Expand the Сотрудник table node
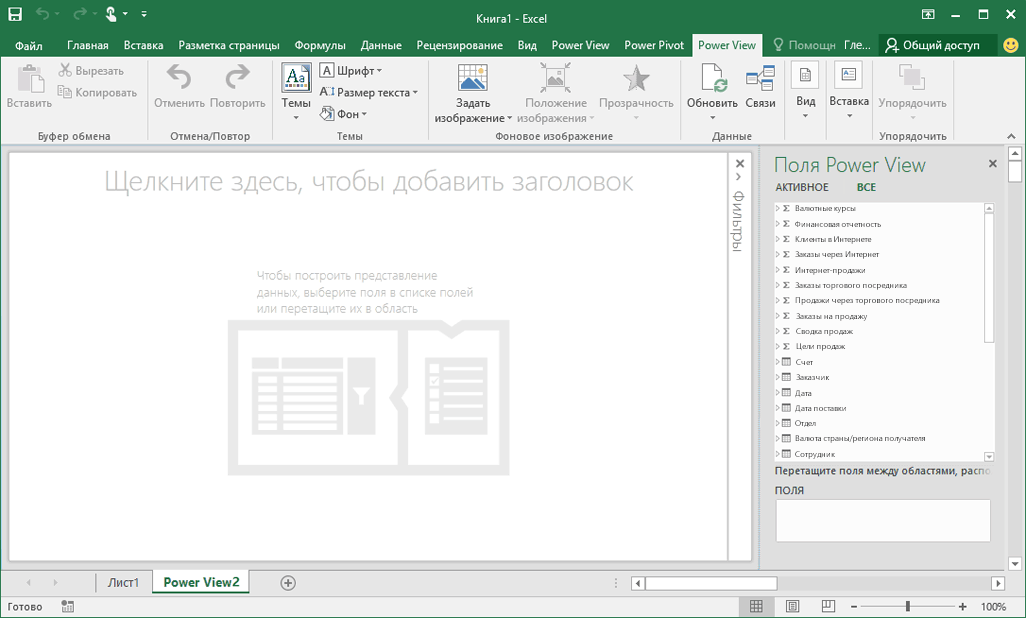Screen dimensions: 1026x618 [778, 454]
